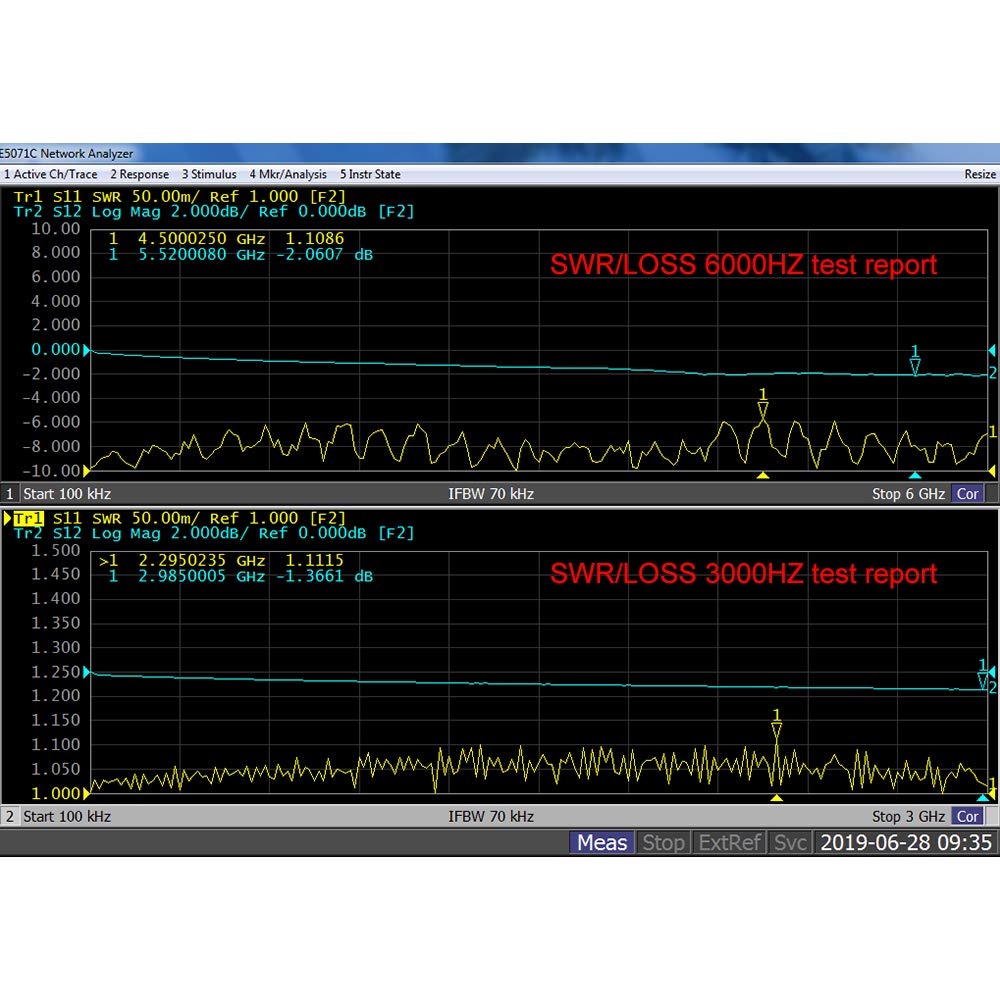Image resolution: width=1000 pixels, height=1000 pixels.
Task: Select cyan marker 1 on top S12 trace
Action: pyautogui.click(x=914, y=361)
